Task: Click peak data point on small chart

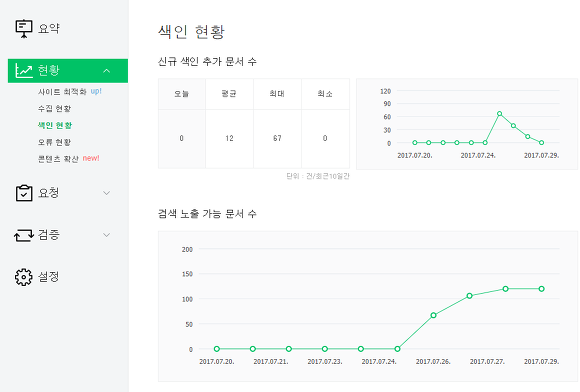Action: [499, 114]
